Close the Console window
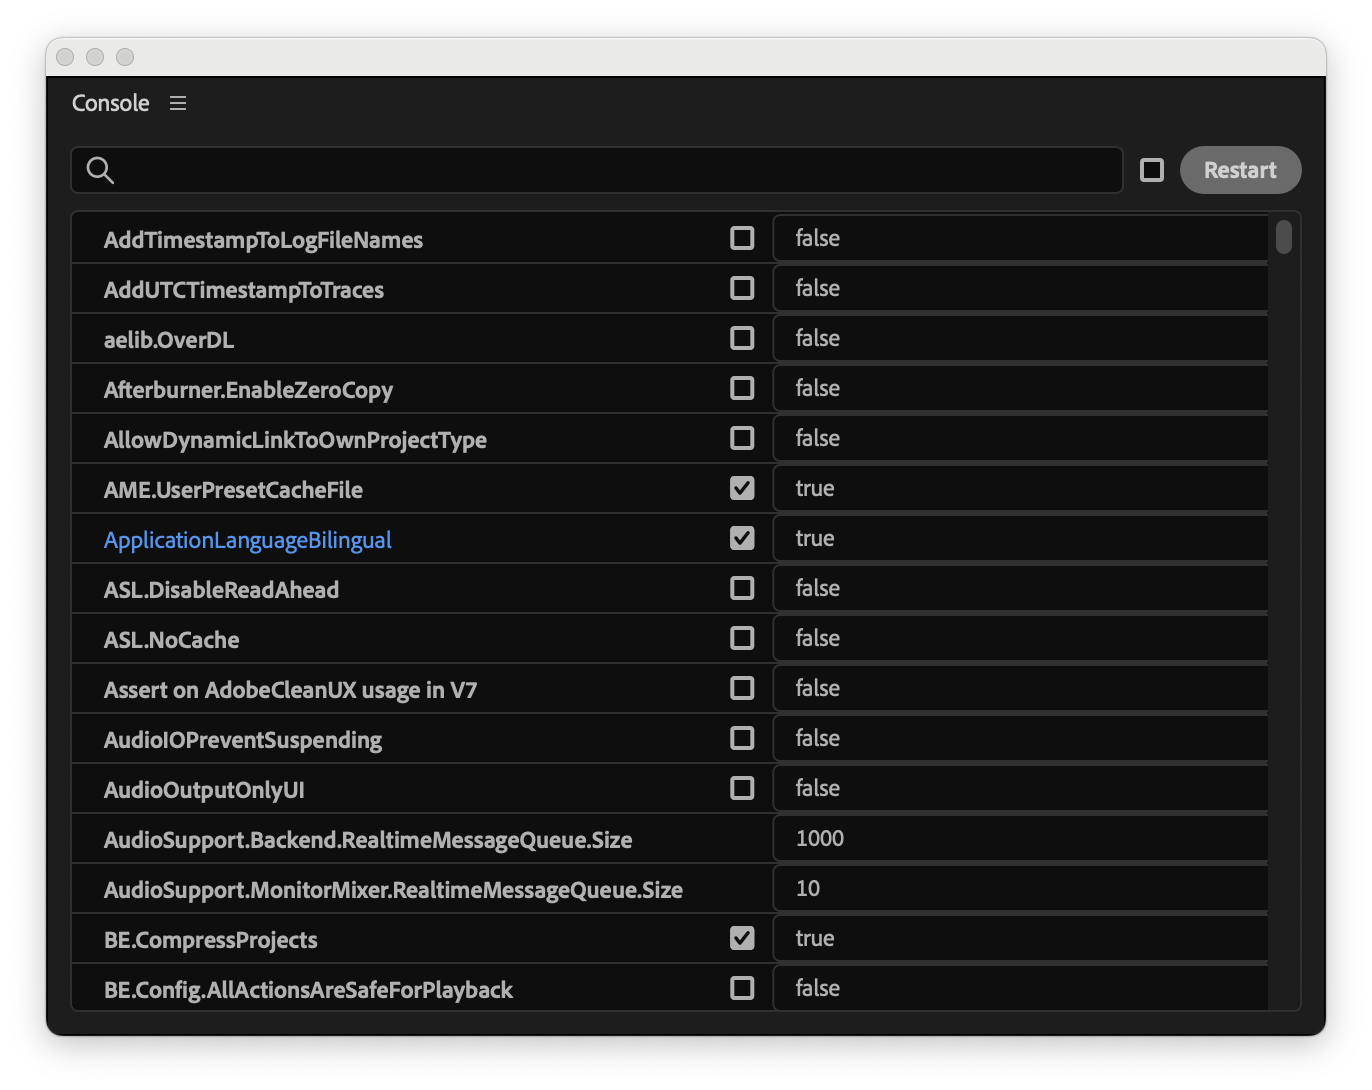The width and height of the screenshot is (1372, 1090). [65, 57]
